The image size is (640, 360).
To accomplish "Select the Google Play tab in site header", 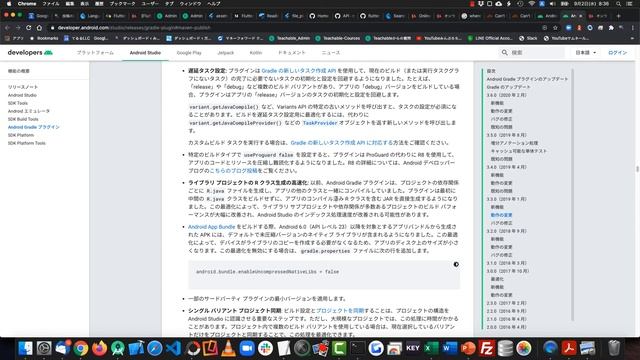I will [x=189, y=53].
